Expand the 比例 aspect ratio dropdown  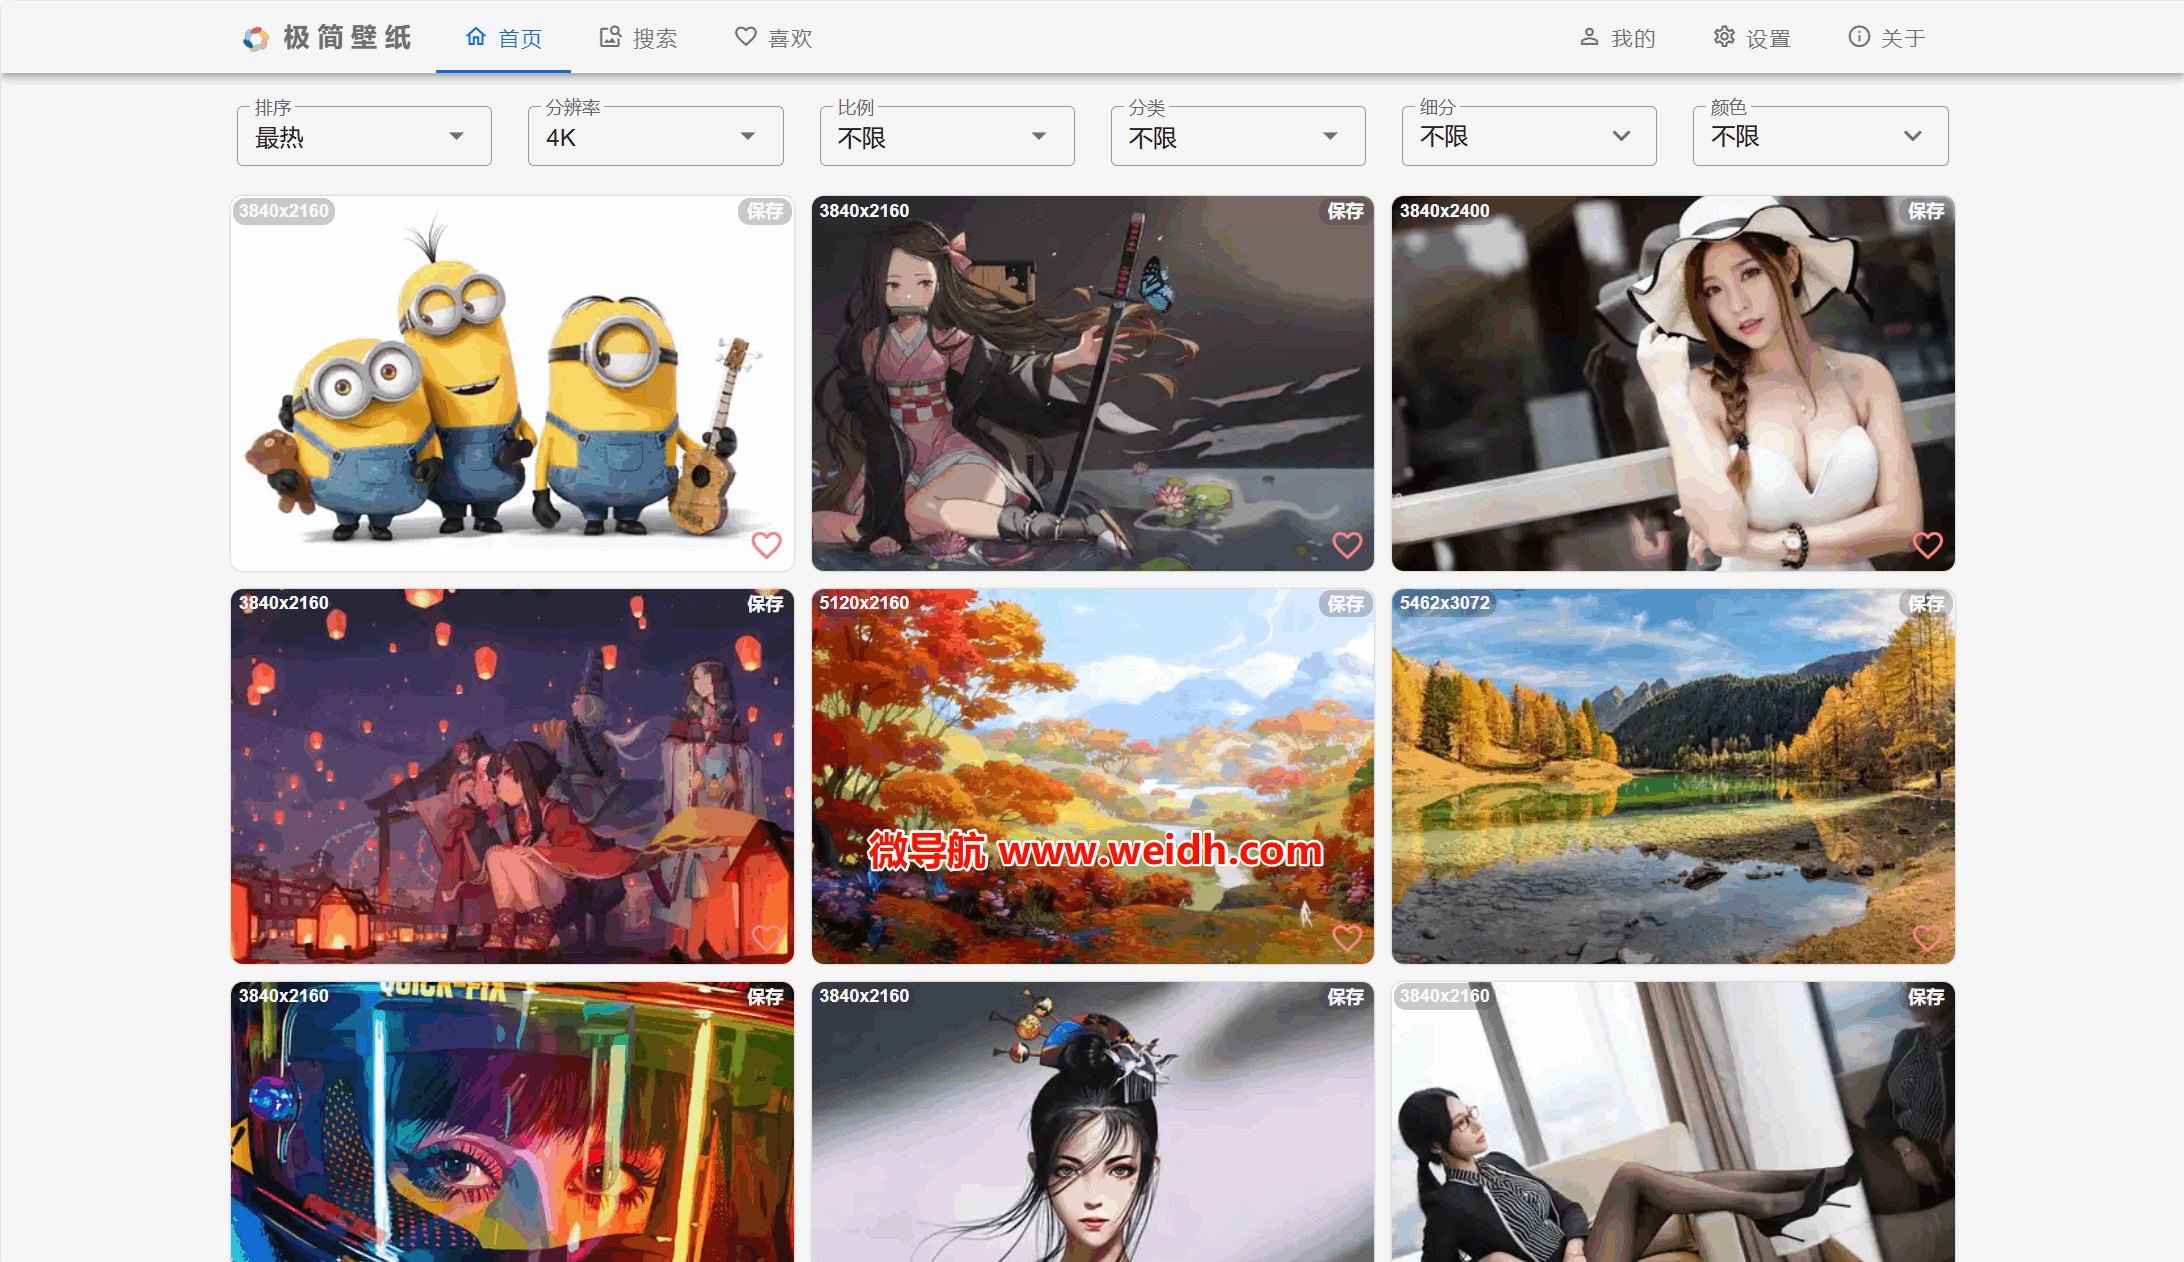pyautogui.click(x=947, y=136)
